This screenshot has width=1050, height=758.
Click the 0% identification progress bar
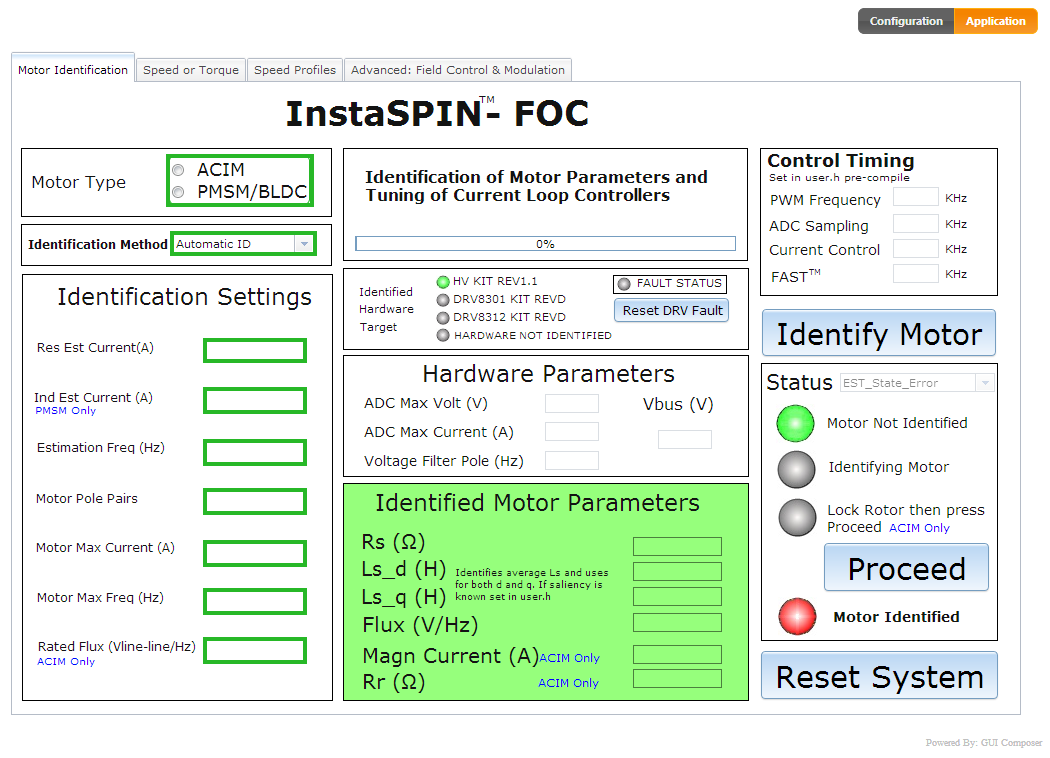(x=545, y=244)
